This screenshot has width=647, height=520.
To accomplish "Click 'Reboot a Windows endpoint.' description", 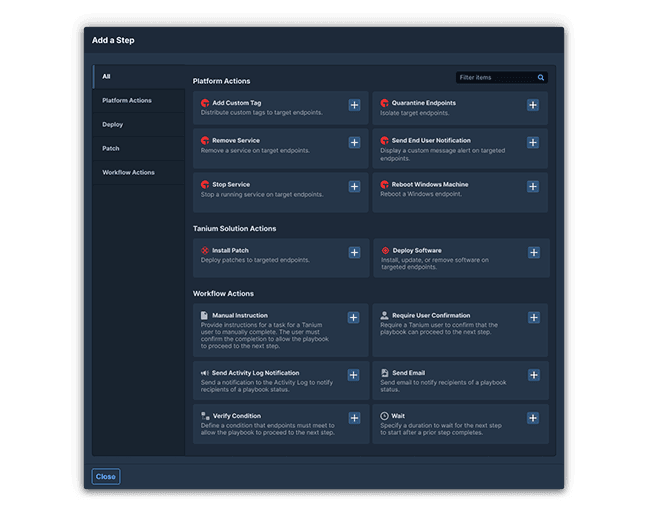I will click(x=421, y=194).
